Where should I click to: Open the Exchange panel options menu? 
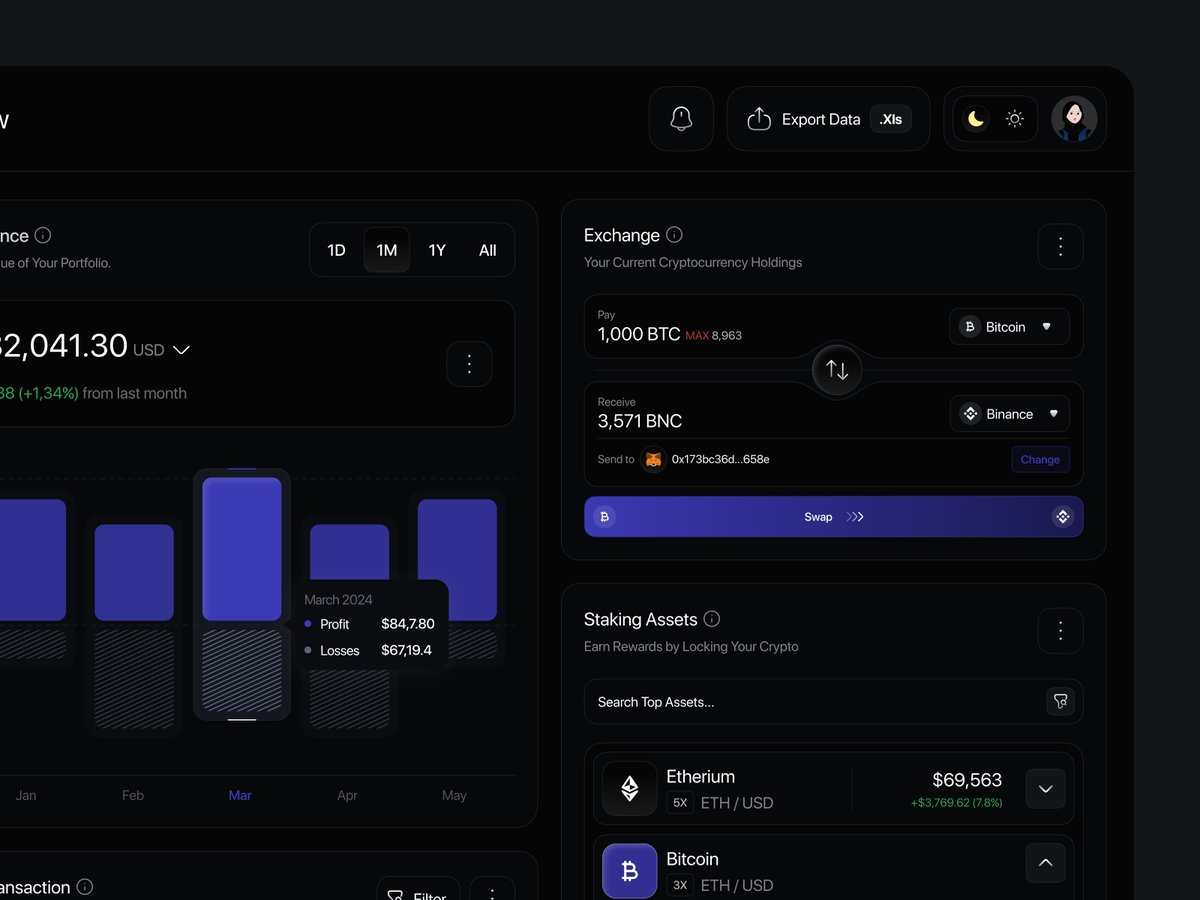(x=1060, y=246)
